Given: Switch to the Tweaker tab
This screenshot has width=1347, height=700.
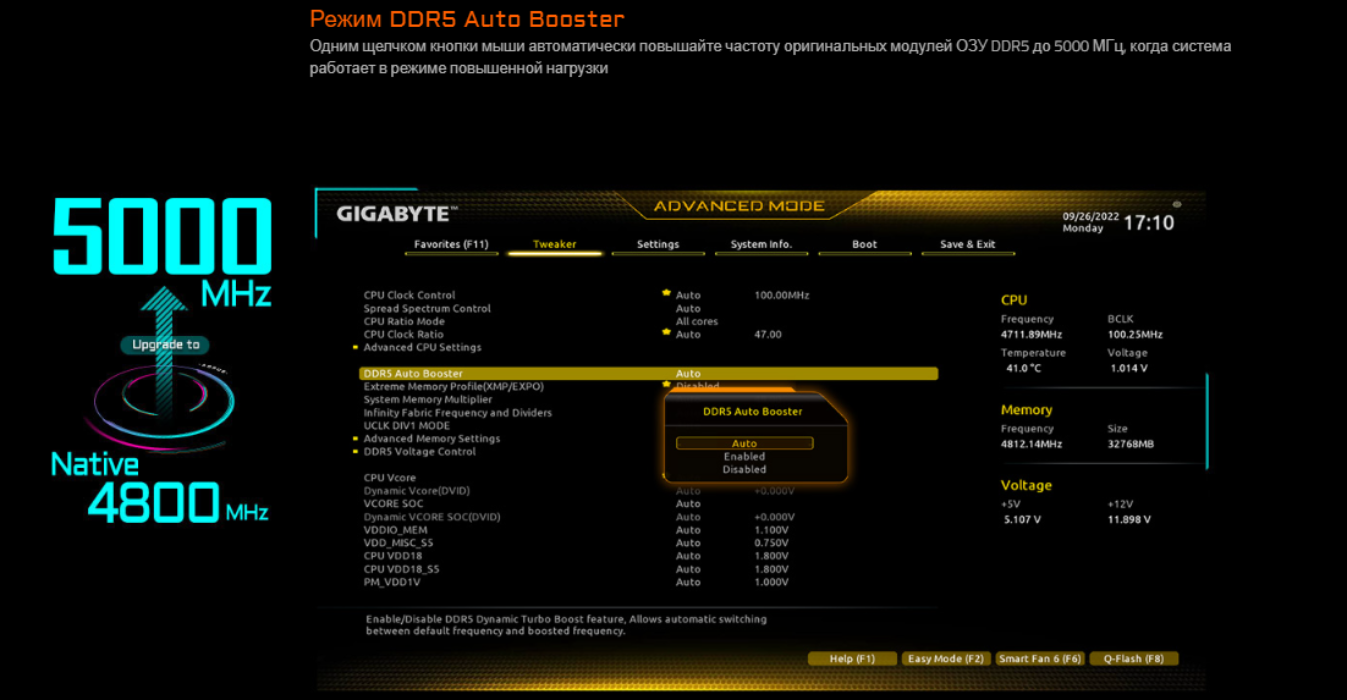Looking at the screenshot, I should point(554,244).
